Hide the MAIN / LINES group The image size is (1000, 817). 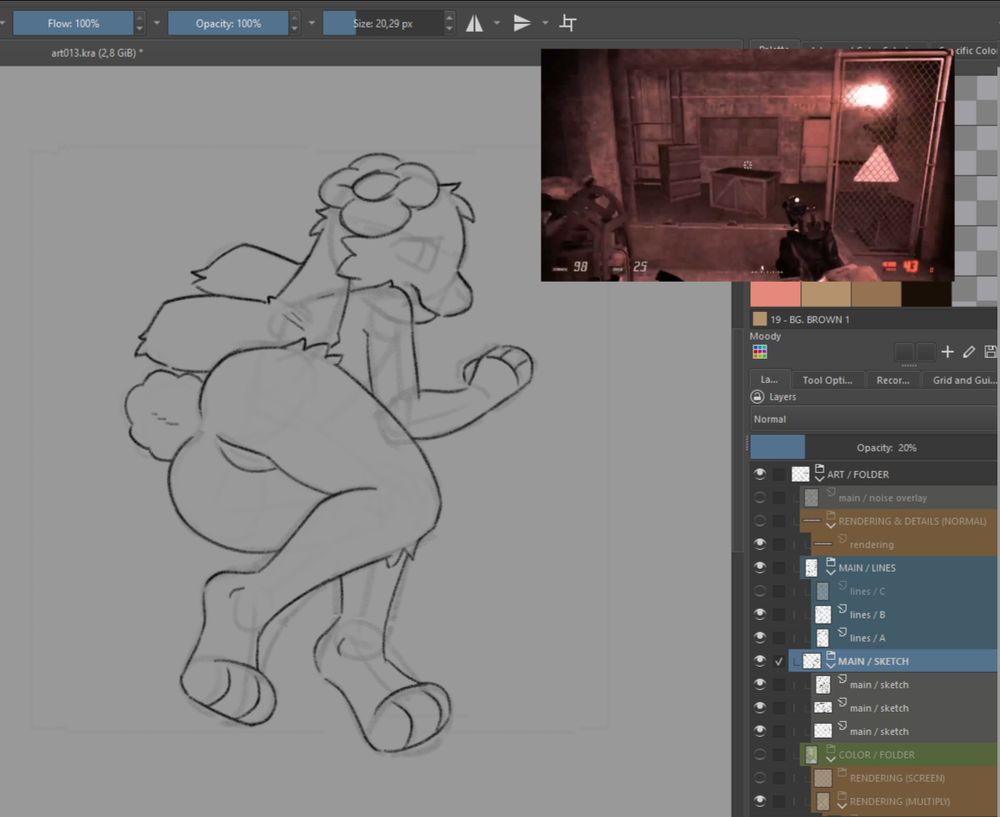pos(760,568)
